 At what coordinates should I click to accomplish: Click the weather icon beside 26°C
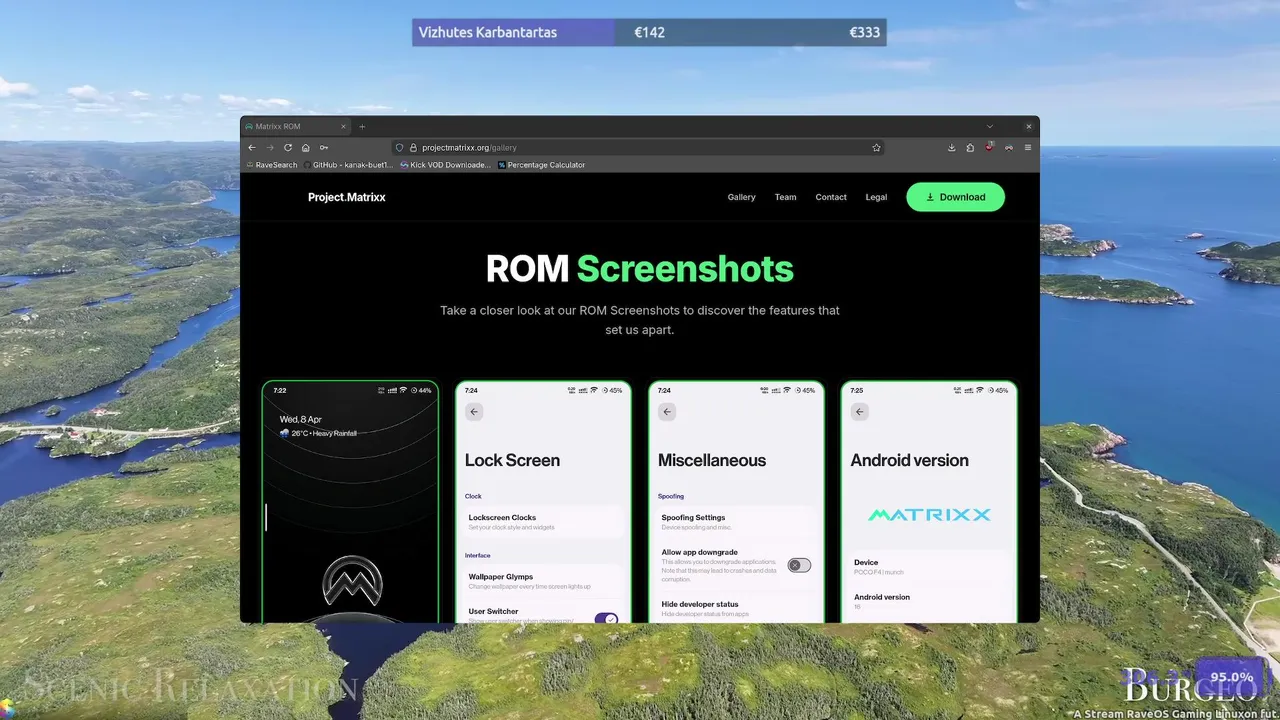[285, 433]
